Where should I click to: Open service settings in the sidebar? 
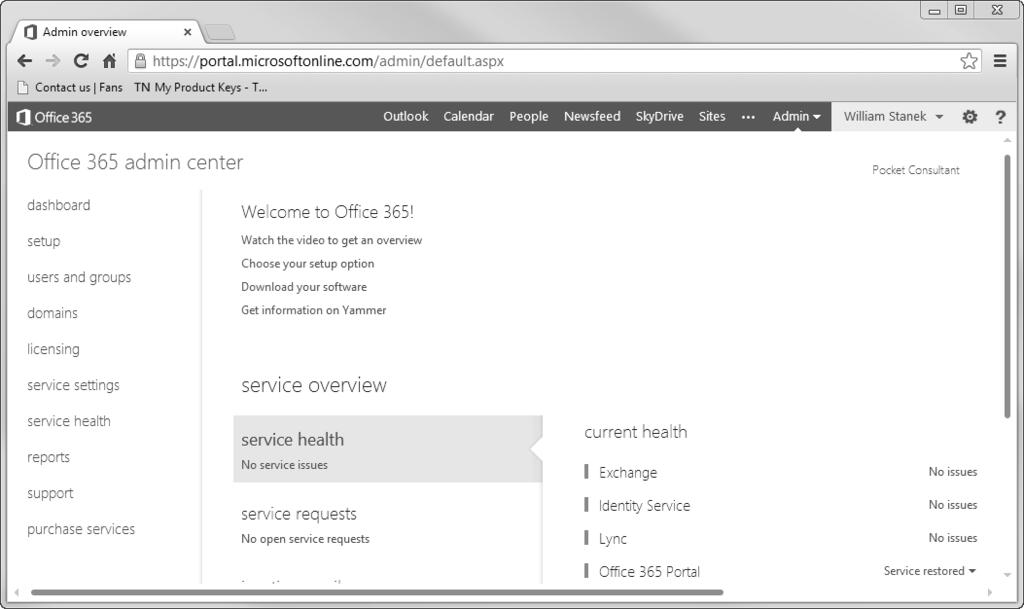point(73,385)
